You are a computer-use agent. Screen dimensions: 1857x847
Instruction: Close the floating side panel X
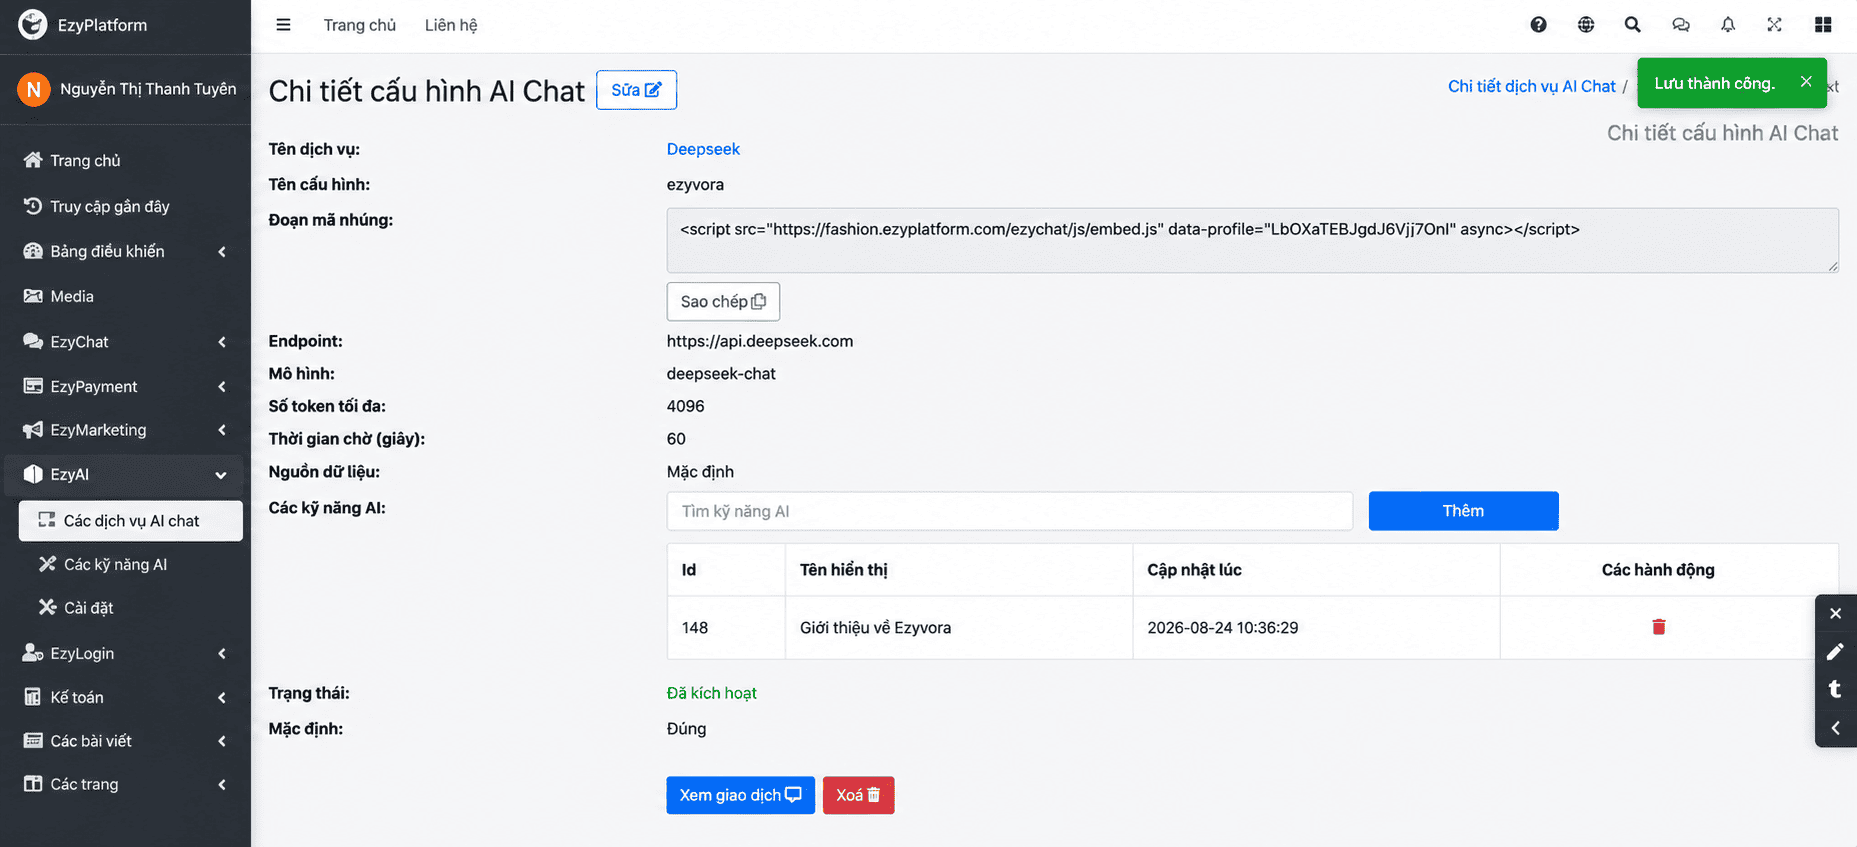(x=1836, y=614)
